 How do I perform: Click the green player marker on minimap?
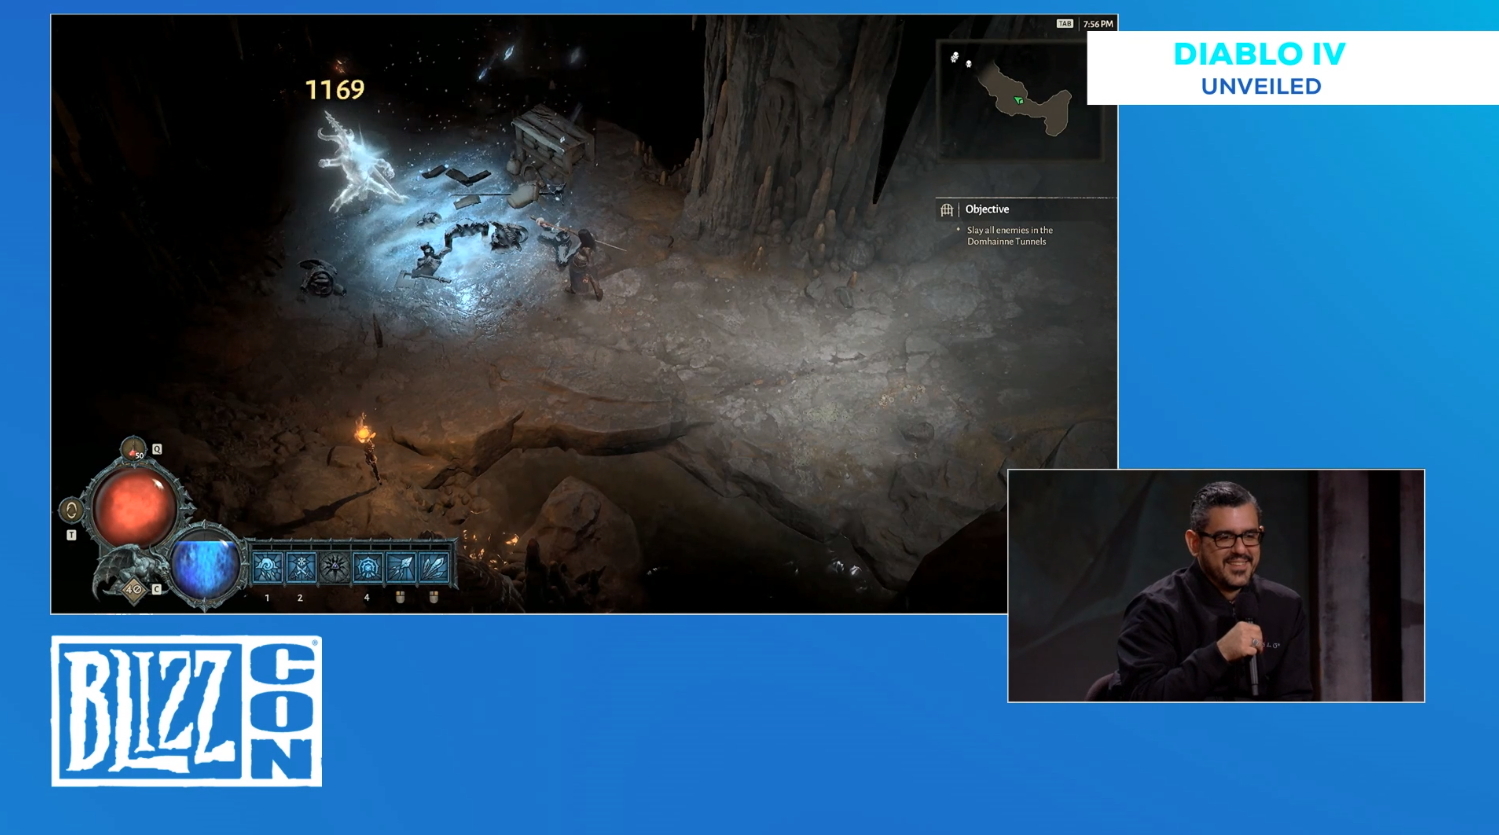pos(1018,100)
